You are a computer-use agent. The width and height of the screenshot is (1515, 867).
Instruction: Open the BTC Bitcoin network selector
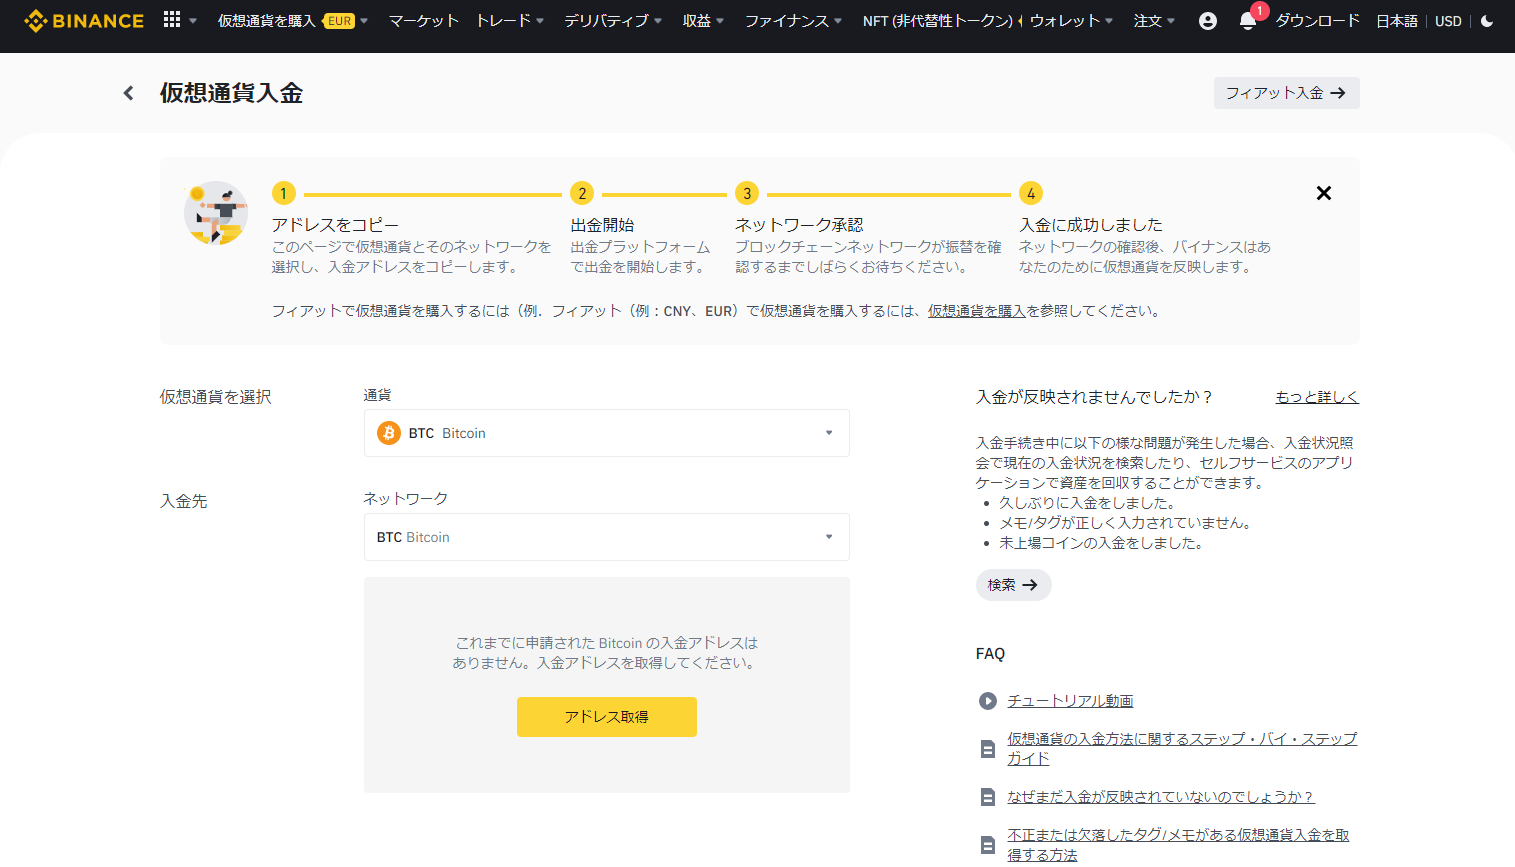(607, 537)
